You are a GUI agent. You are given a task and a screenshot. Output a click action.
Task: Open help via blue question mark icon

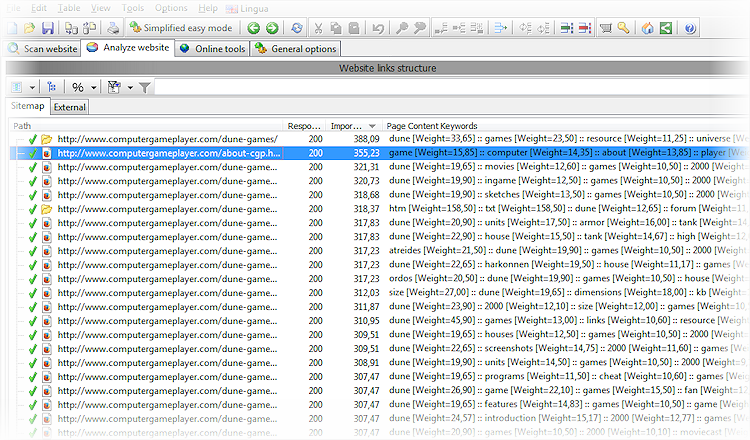click(690, 28)
